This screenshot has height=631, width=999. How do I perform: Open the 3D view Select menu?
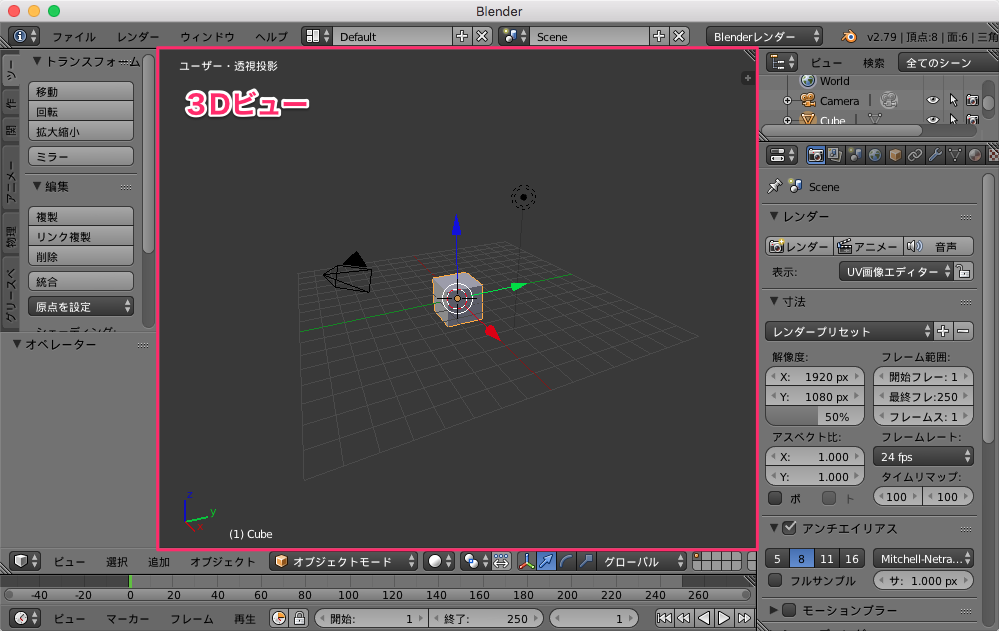(117, 562)
